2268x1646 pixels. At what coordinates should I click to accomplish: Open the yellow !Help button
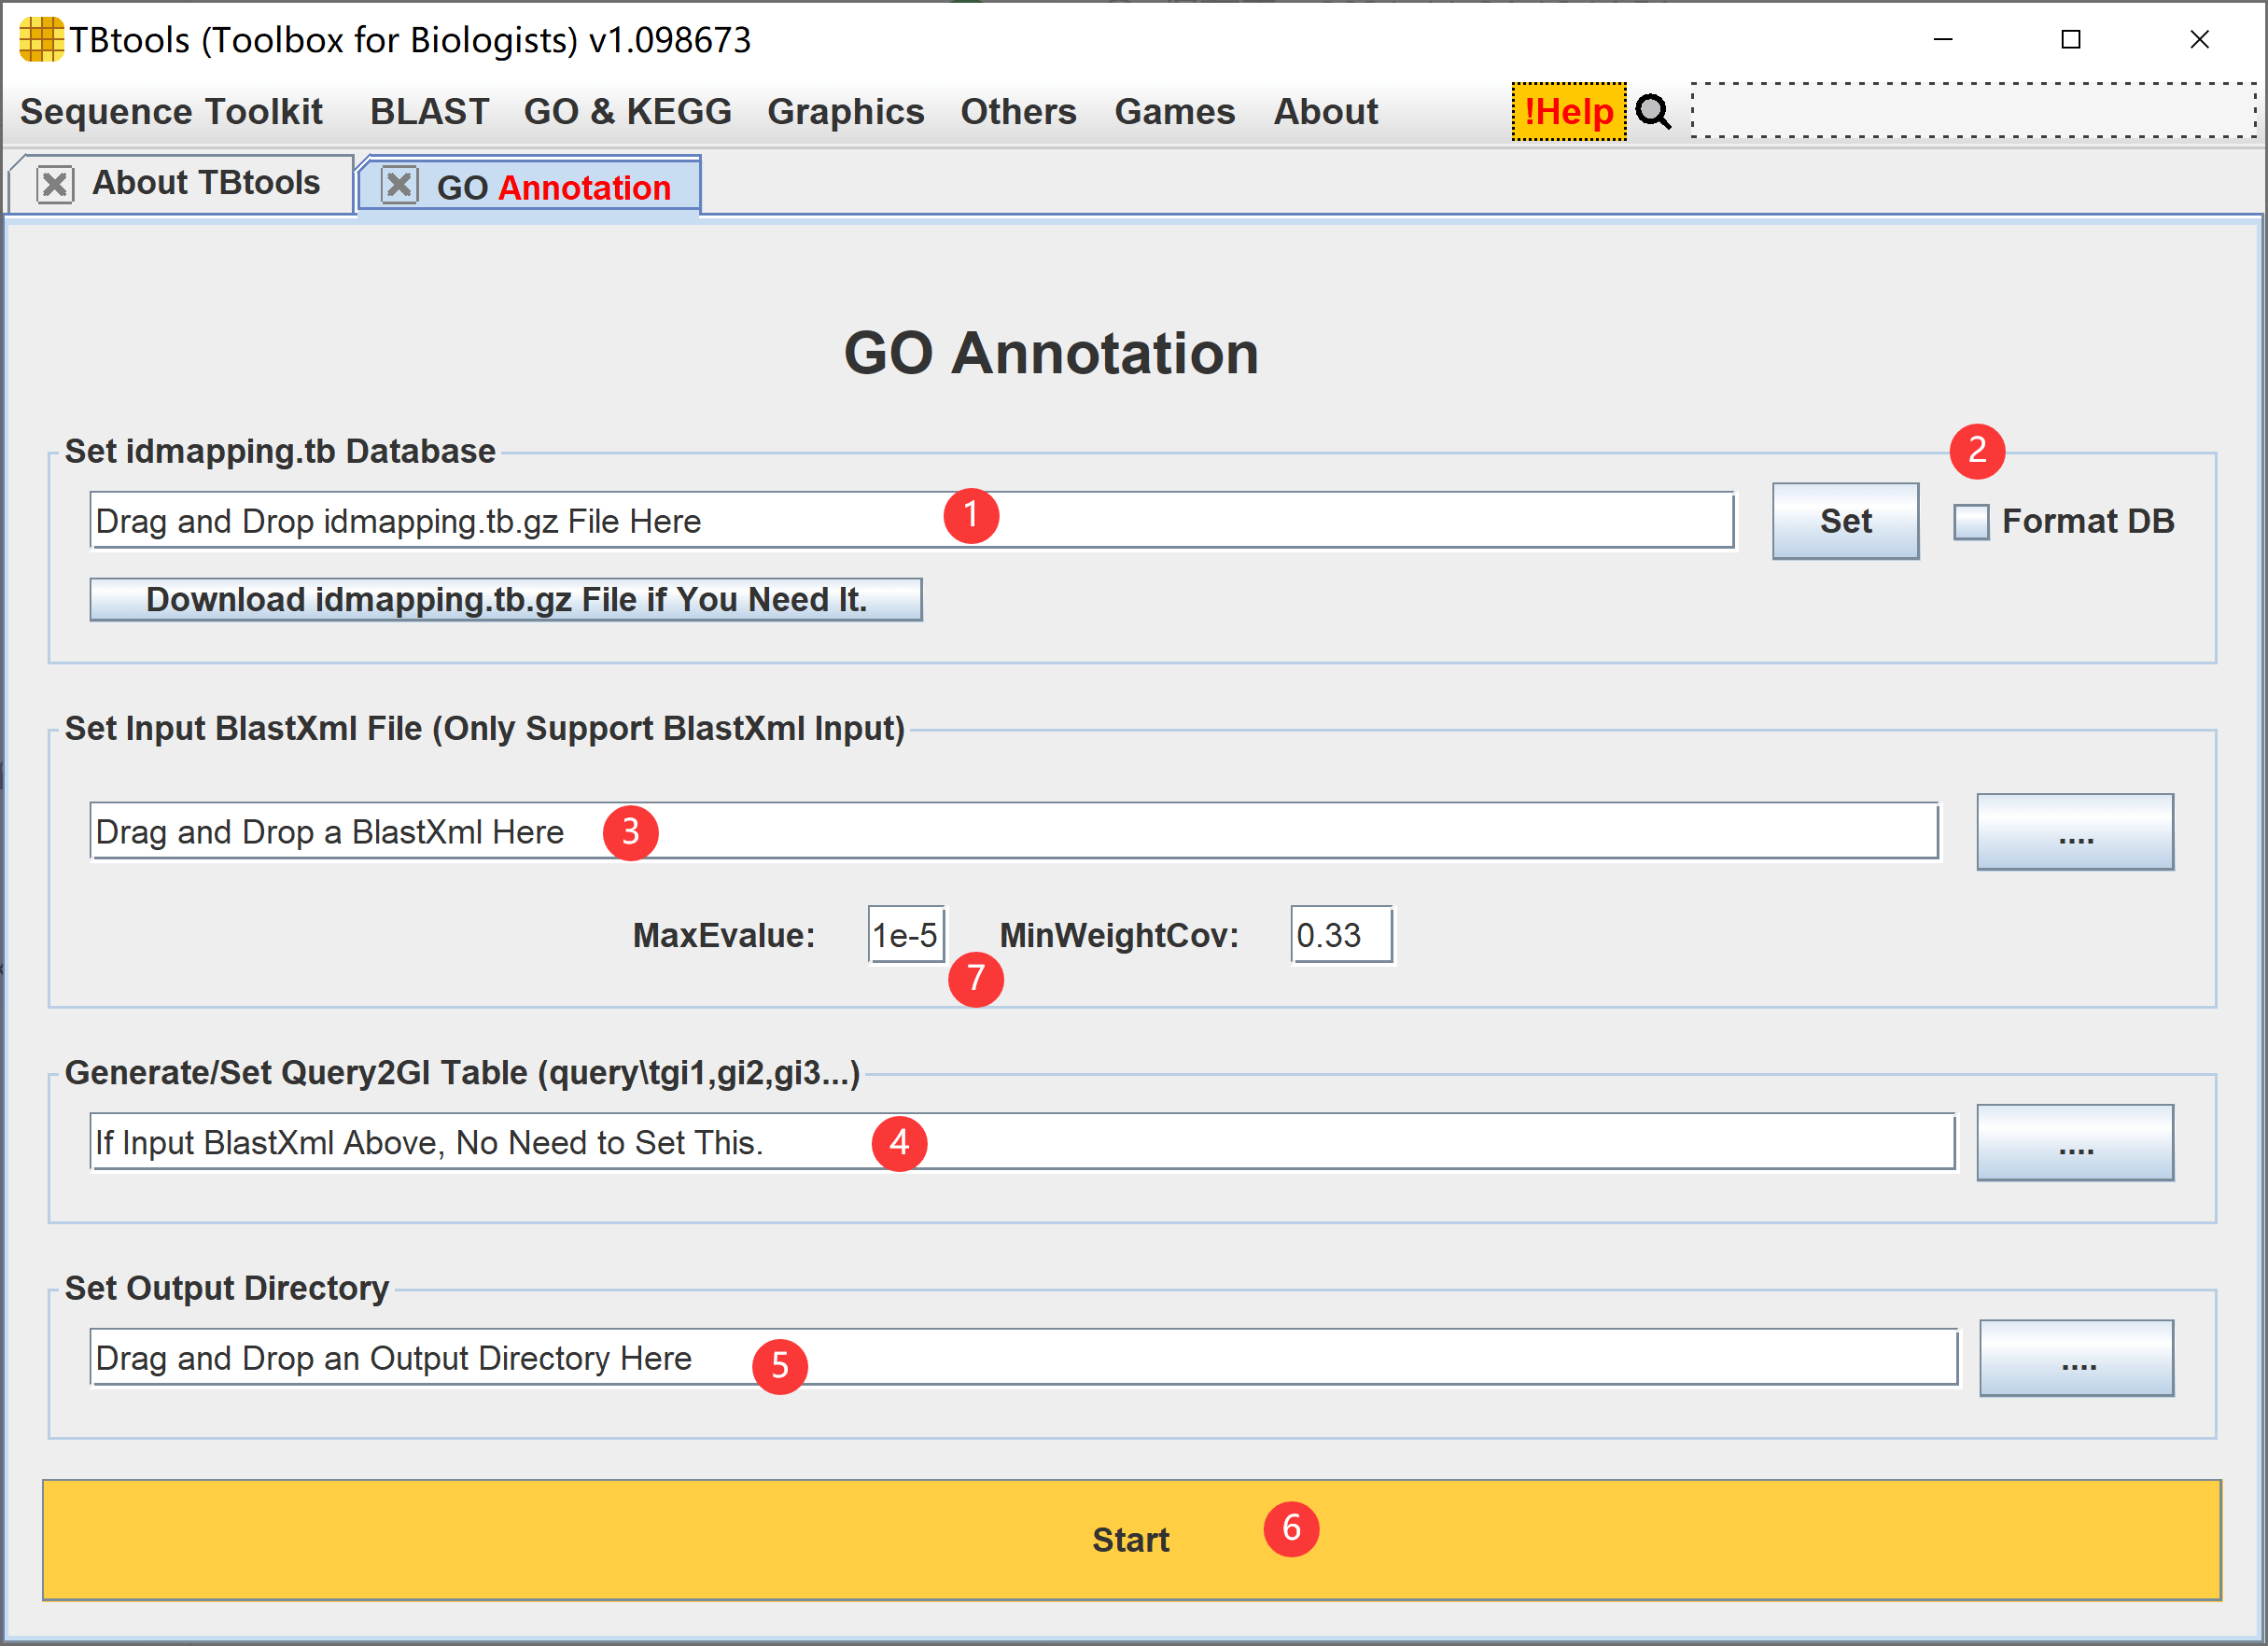pos(1568,112)
